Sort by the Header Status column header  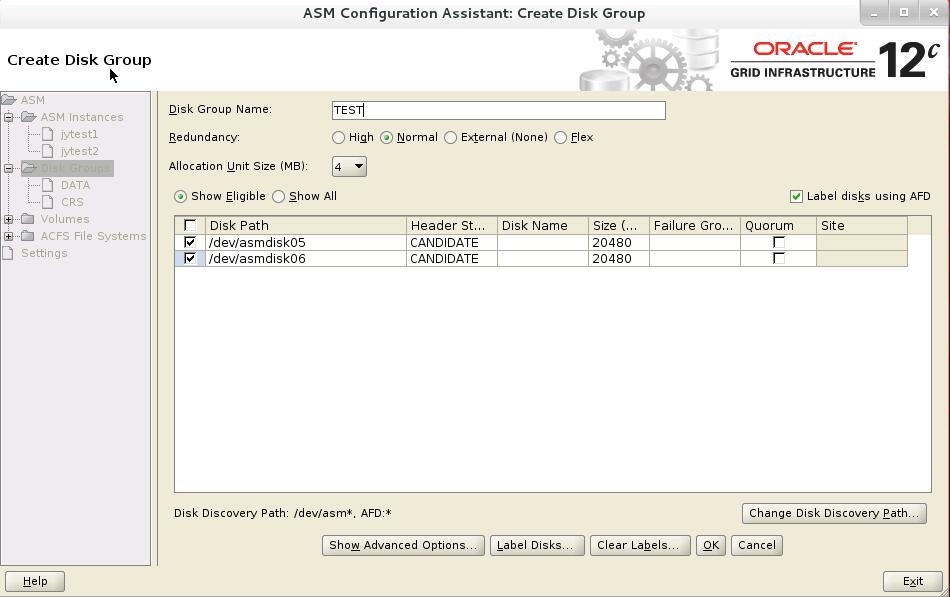pyautogui.click(x=452, y=225)
